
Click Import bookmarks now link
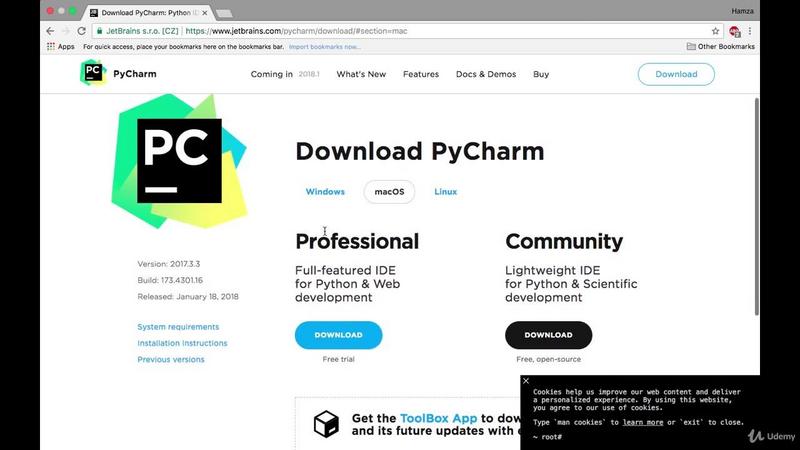pyautogui.click(x=324, y=46)
